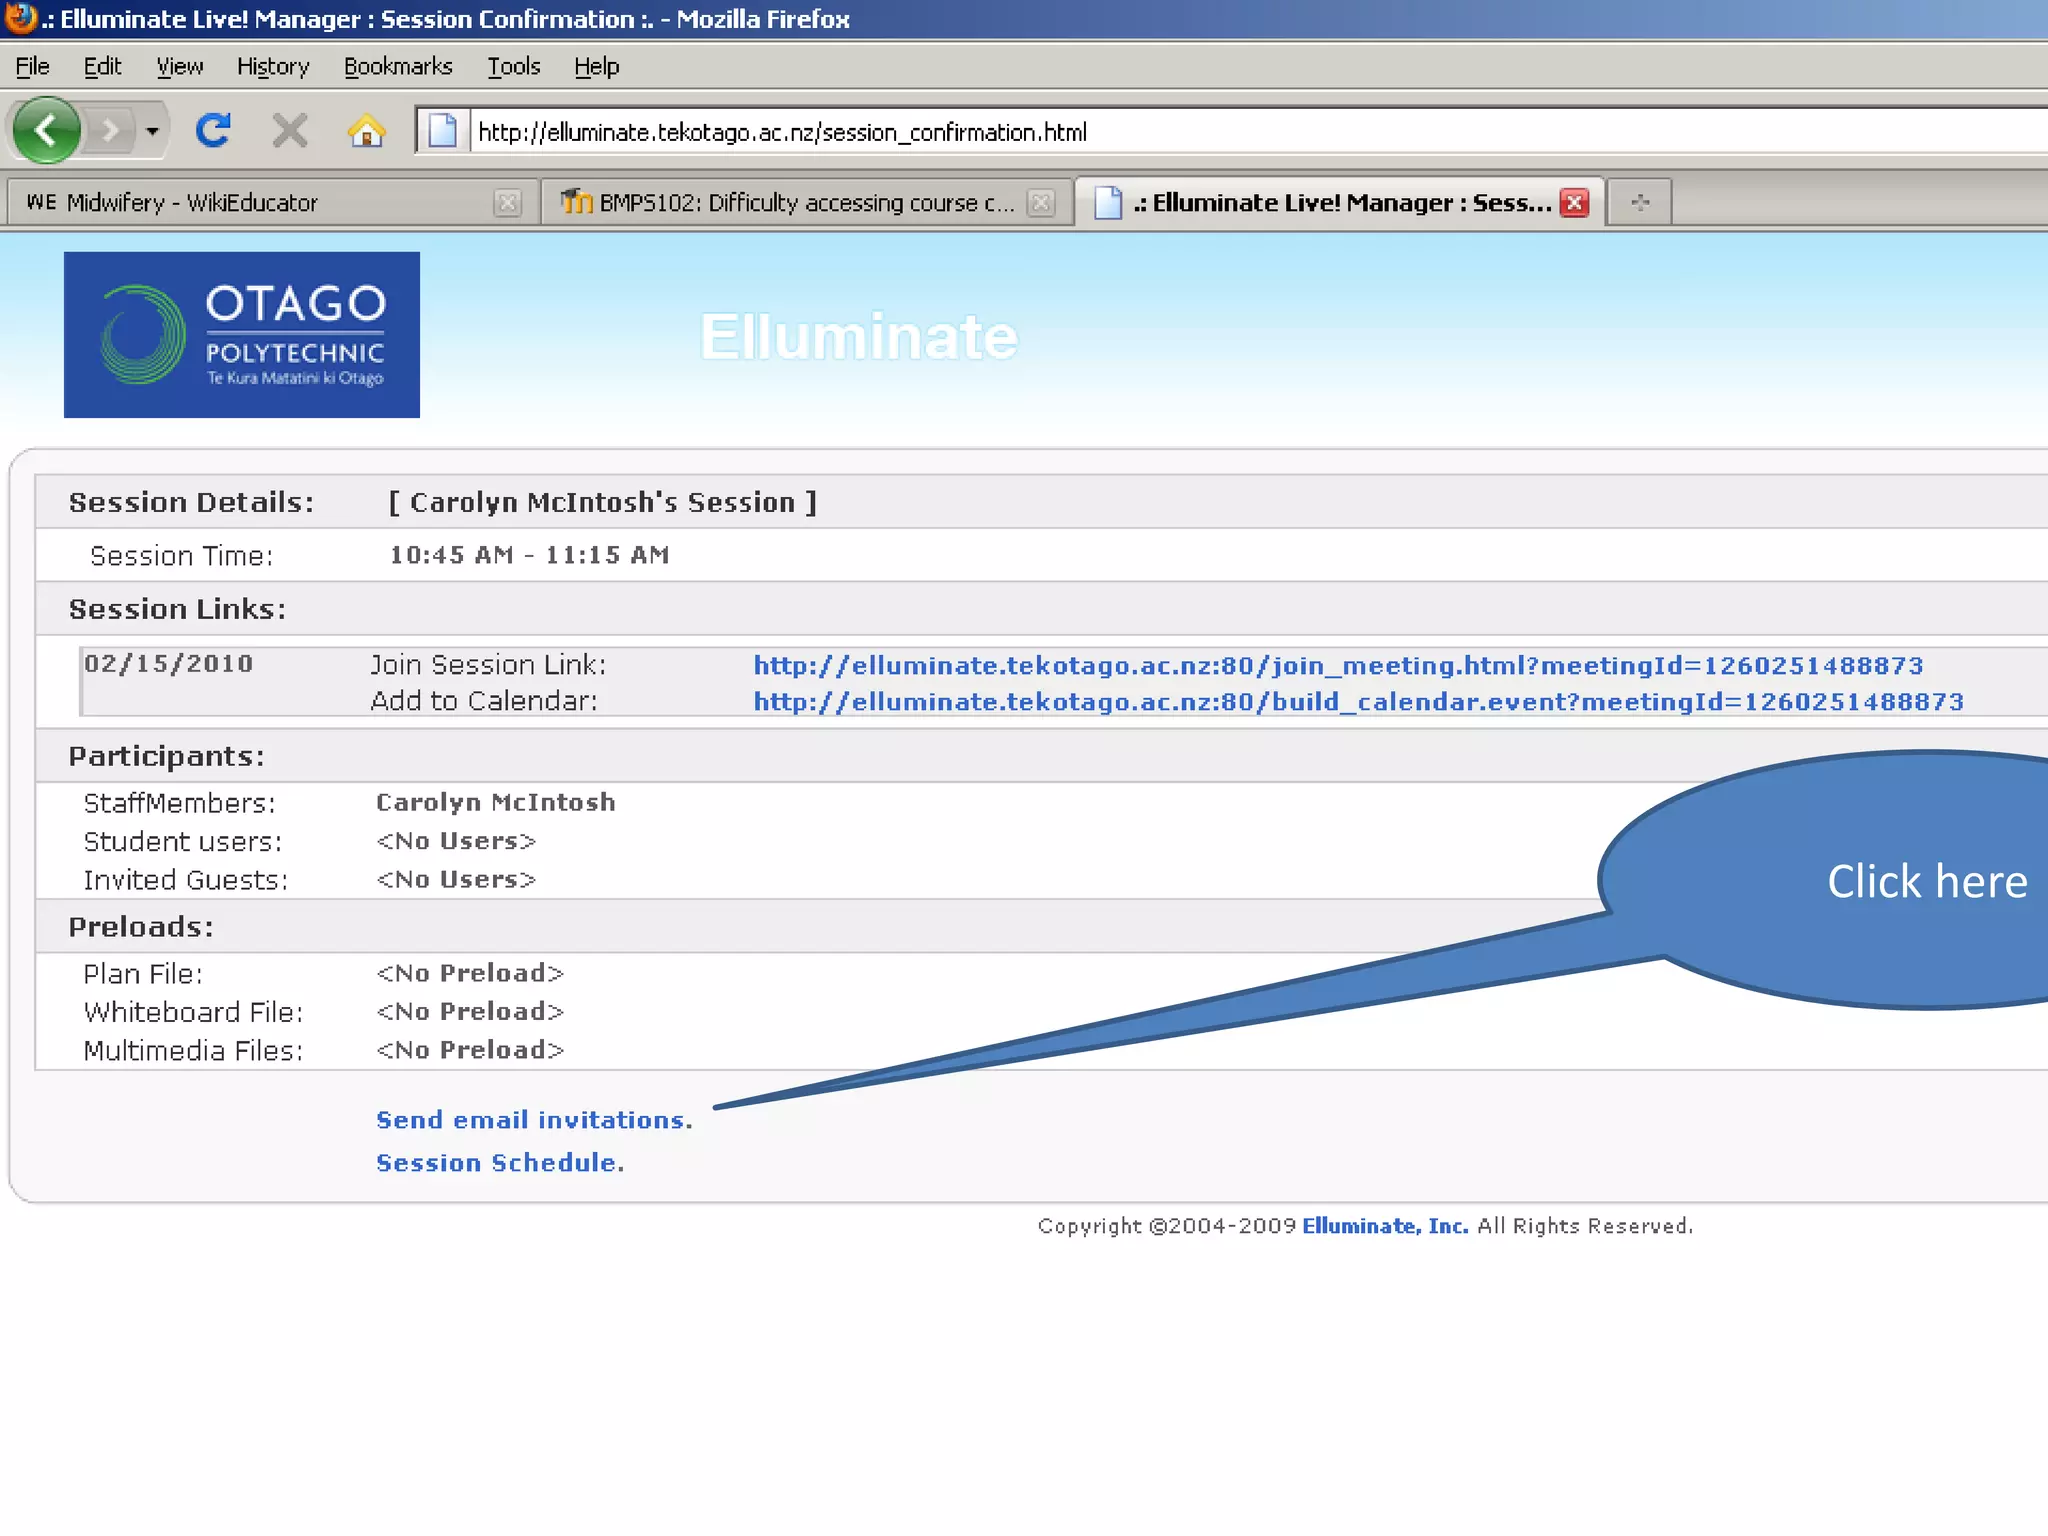2048x1536 pixels.
Task: Click the page identity icon in address bar
Action: pyautogui.click(x=442, y=131)
